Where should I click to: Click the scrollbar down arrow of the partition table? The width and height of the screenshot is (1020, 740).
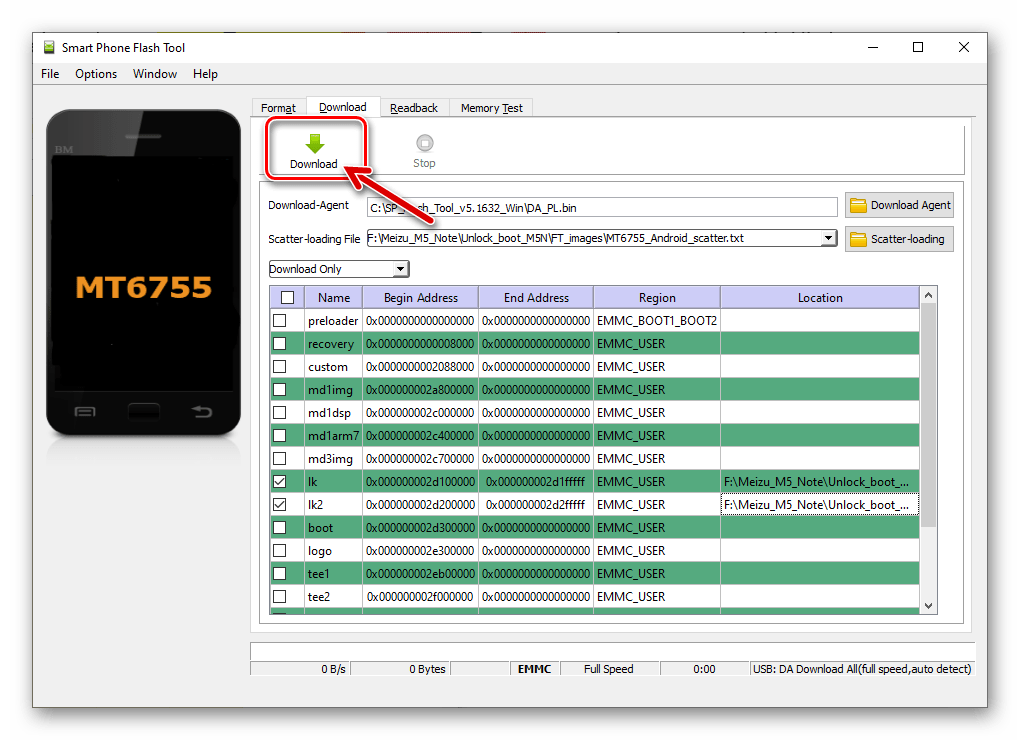[x=928, y=605]
